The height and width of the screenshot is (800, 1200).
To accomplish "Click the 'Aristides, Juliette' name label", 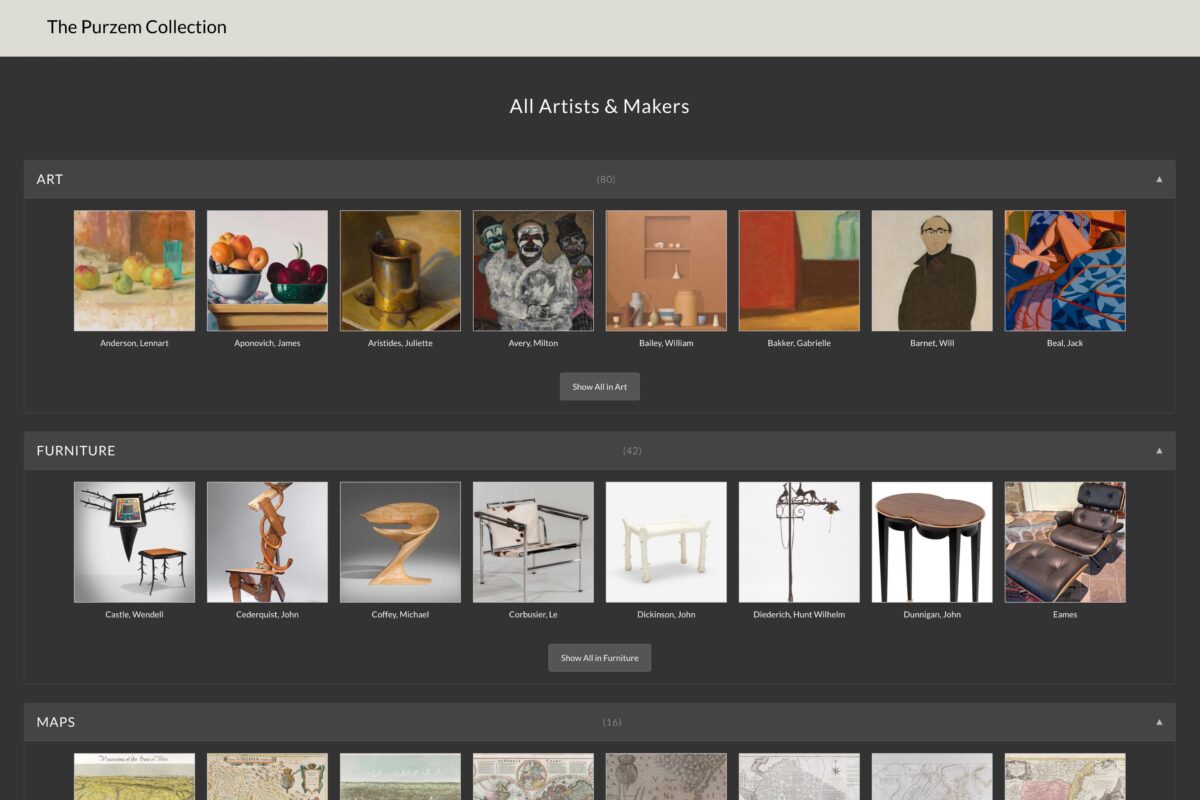I will (x=400, y=343).
